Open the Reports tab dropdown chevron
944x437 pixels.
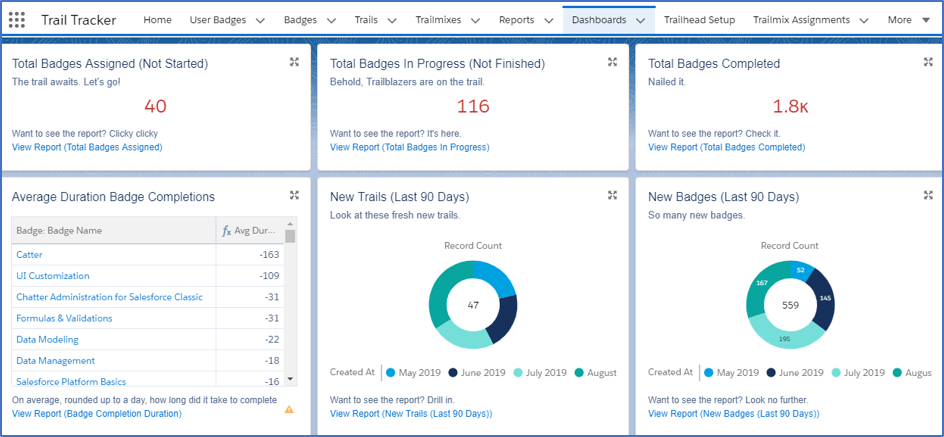tap(548, 20)
